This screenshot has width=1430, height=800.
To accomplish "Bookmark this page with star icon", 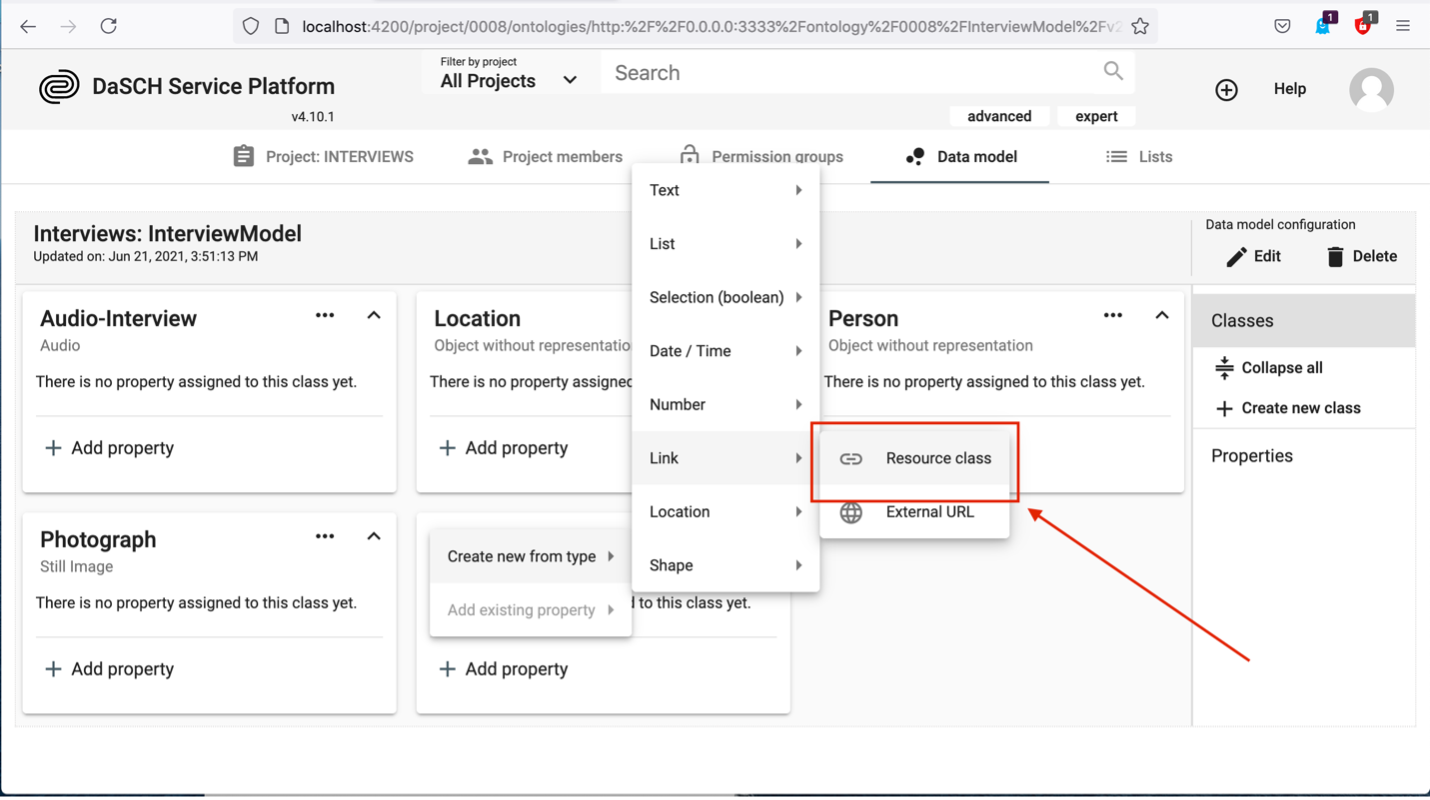I will pyautogui.click(x=1140, y=26).
